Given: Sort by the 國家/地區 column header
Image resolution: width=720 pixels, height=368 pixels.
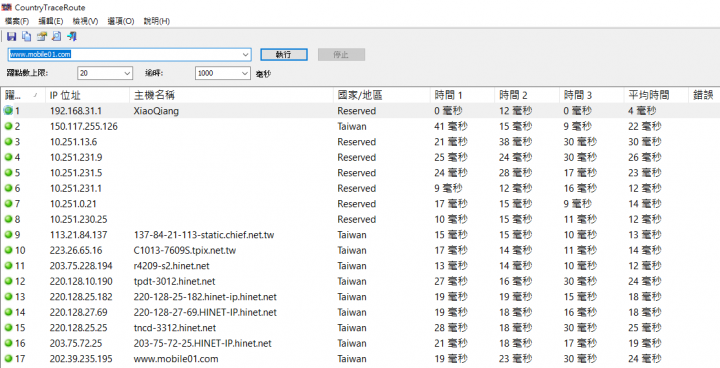Looking at the screenshot, I should click(382, 95).
